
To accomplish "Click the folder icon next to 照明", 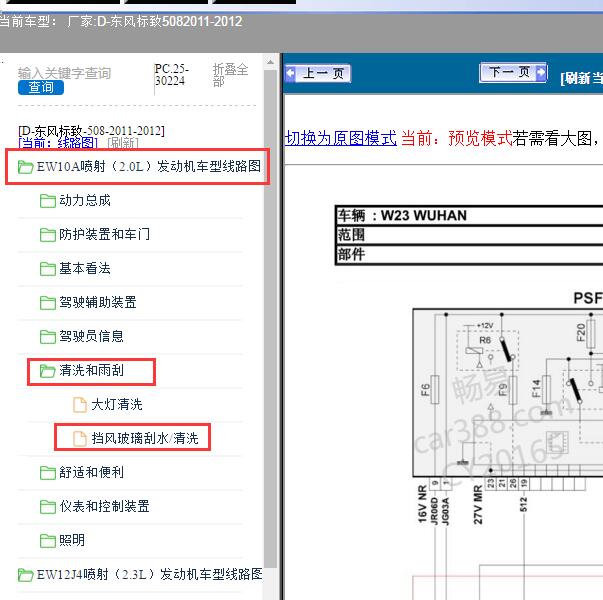I will [48, 541].
